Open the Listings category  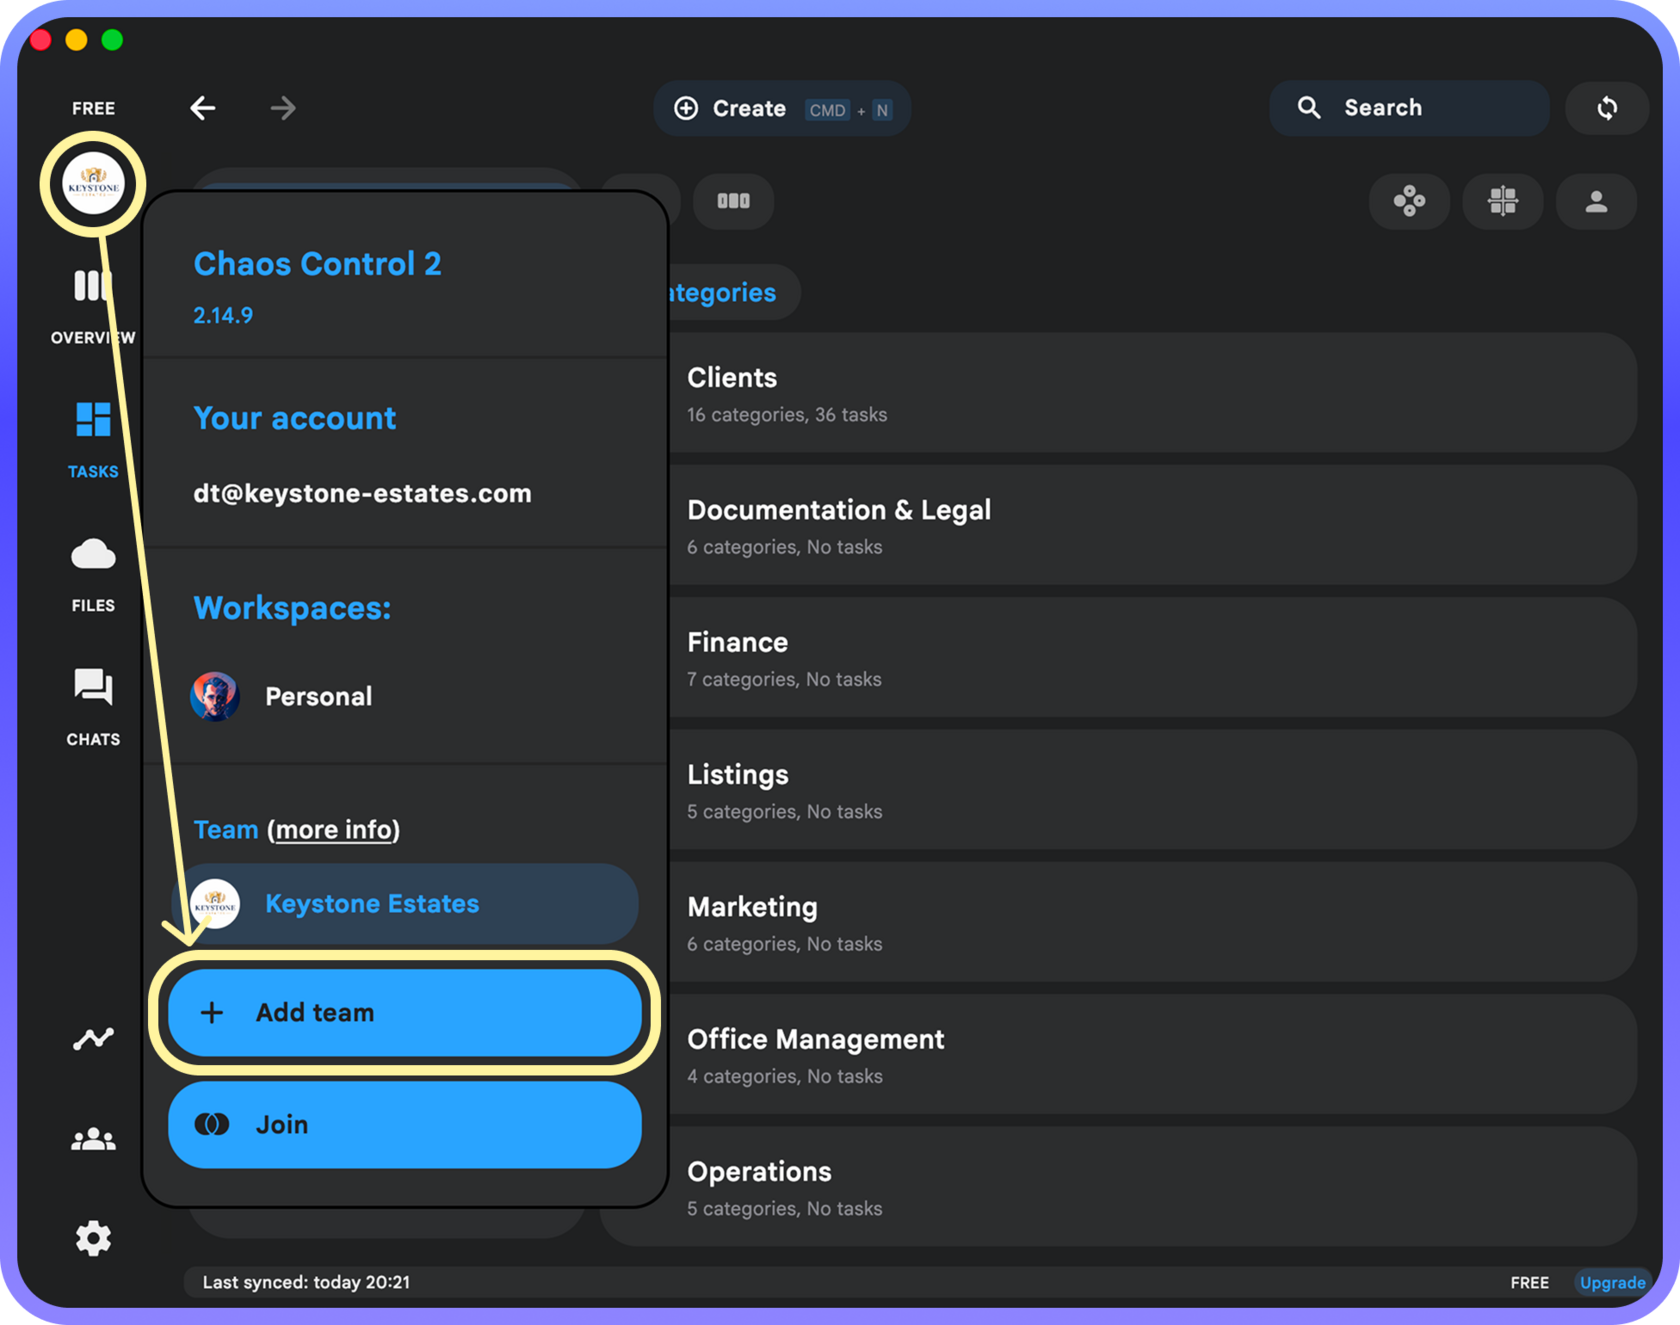tap(1152, 790)
